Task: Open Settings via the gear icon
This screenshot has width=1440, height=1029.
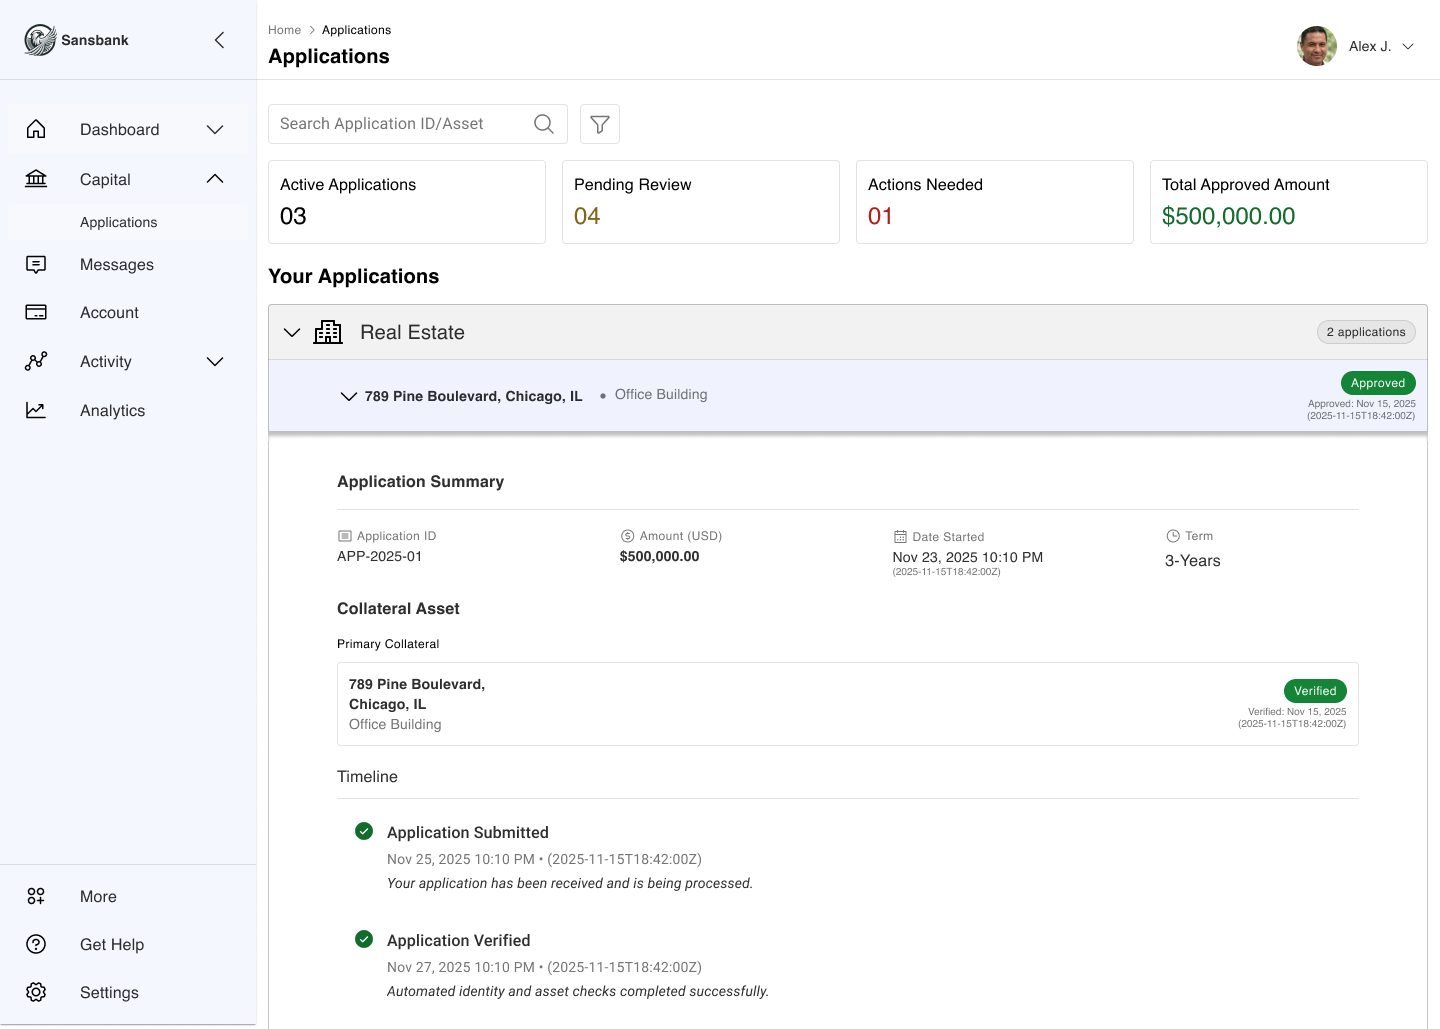Action: click(36, 992)
